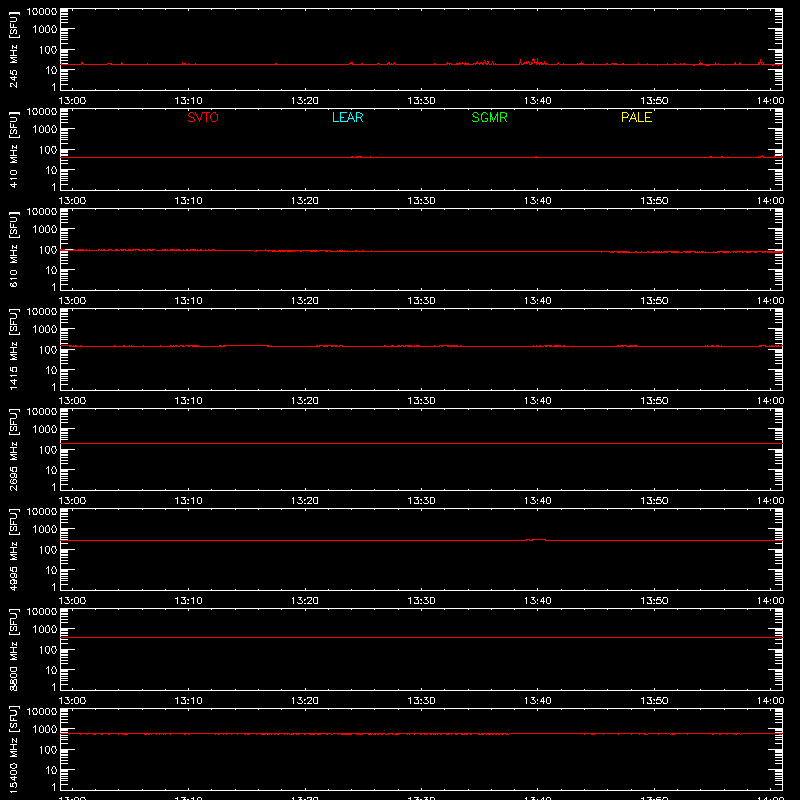Screen dimensions: 800x800
Task: Click 13:00 label under 4995 MHz panel
Action: tap(72, 601)
